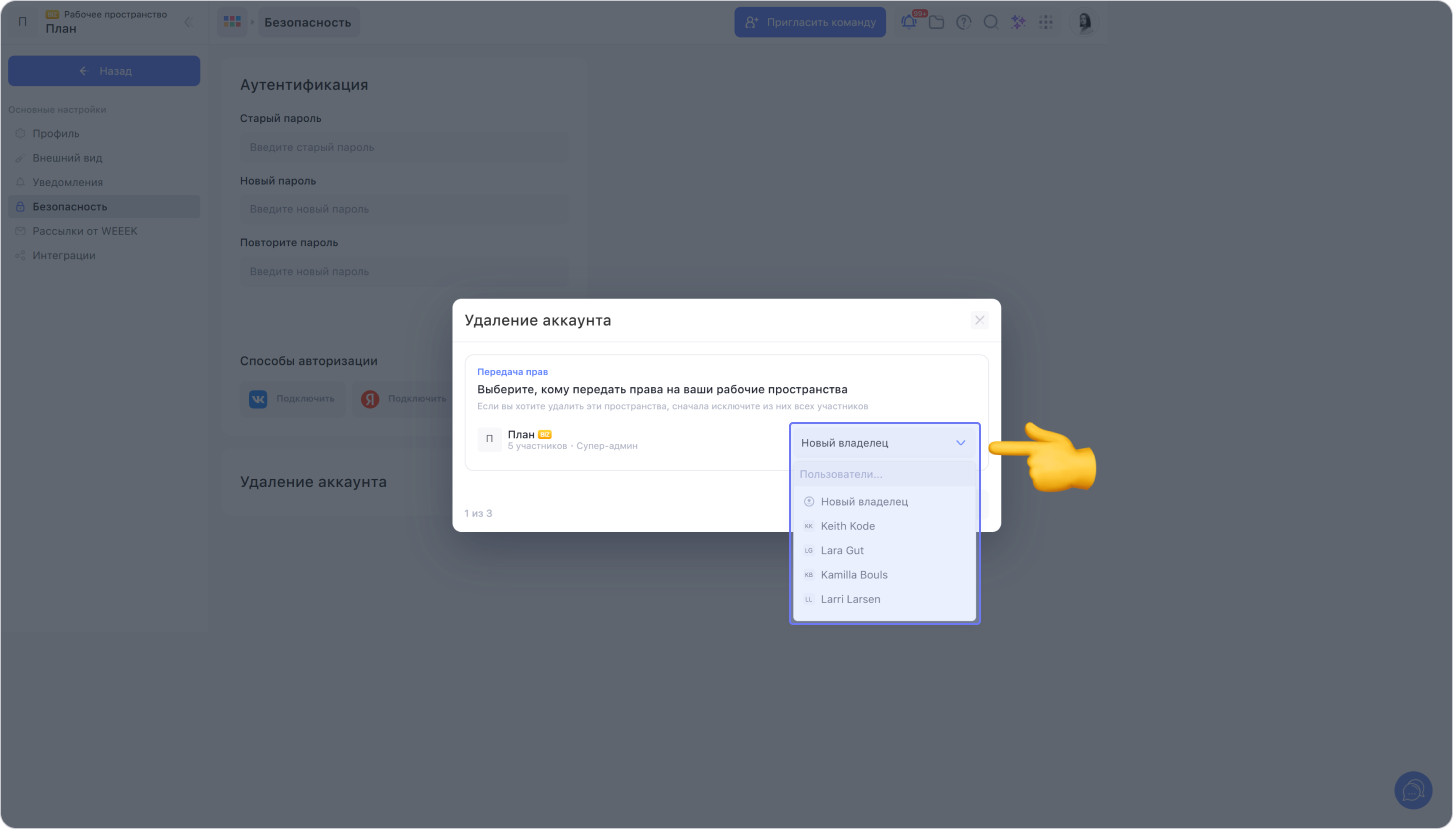Open the user avatar menu

coord(1085,22)
